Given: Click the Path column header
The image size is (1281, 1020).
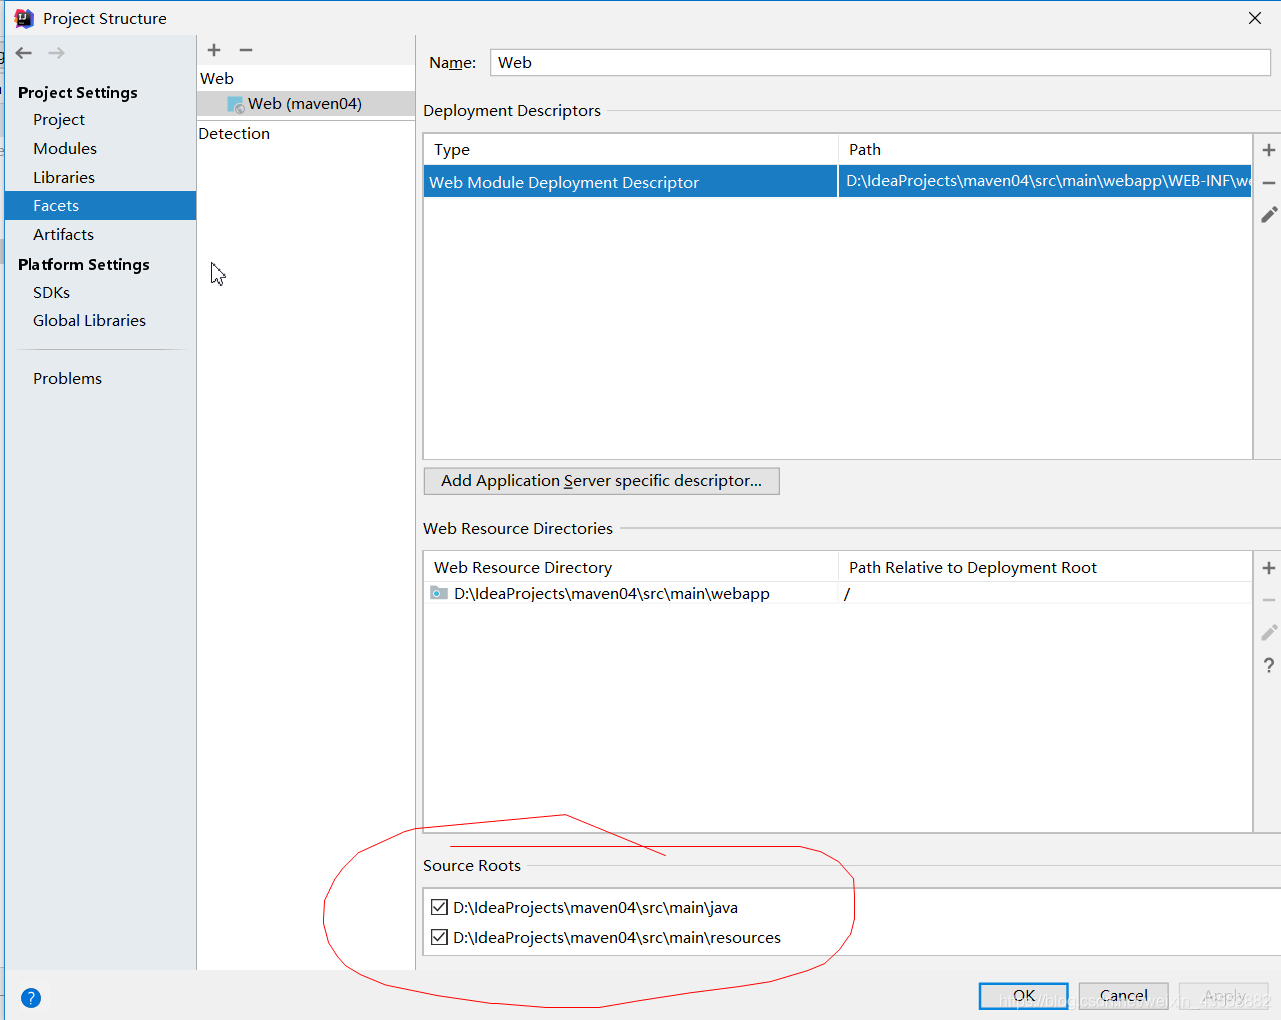Looking at the screenshot, I should [x=1045, y=149].
